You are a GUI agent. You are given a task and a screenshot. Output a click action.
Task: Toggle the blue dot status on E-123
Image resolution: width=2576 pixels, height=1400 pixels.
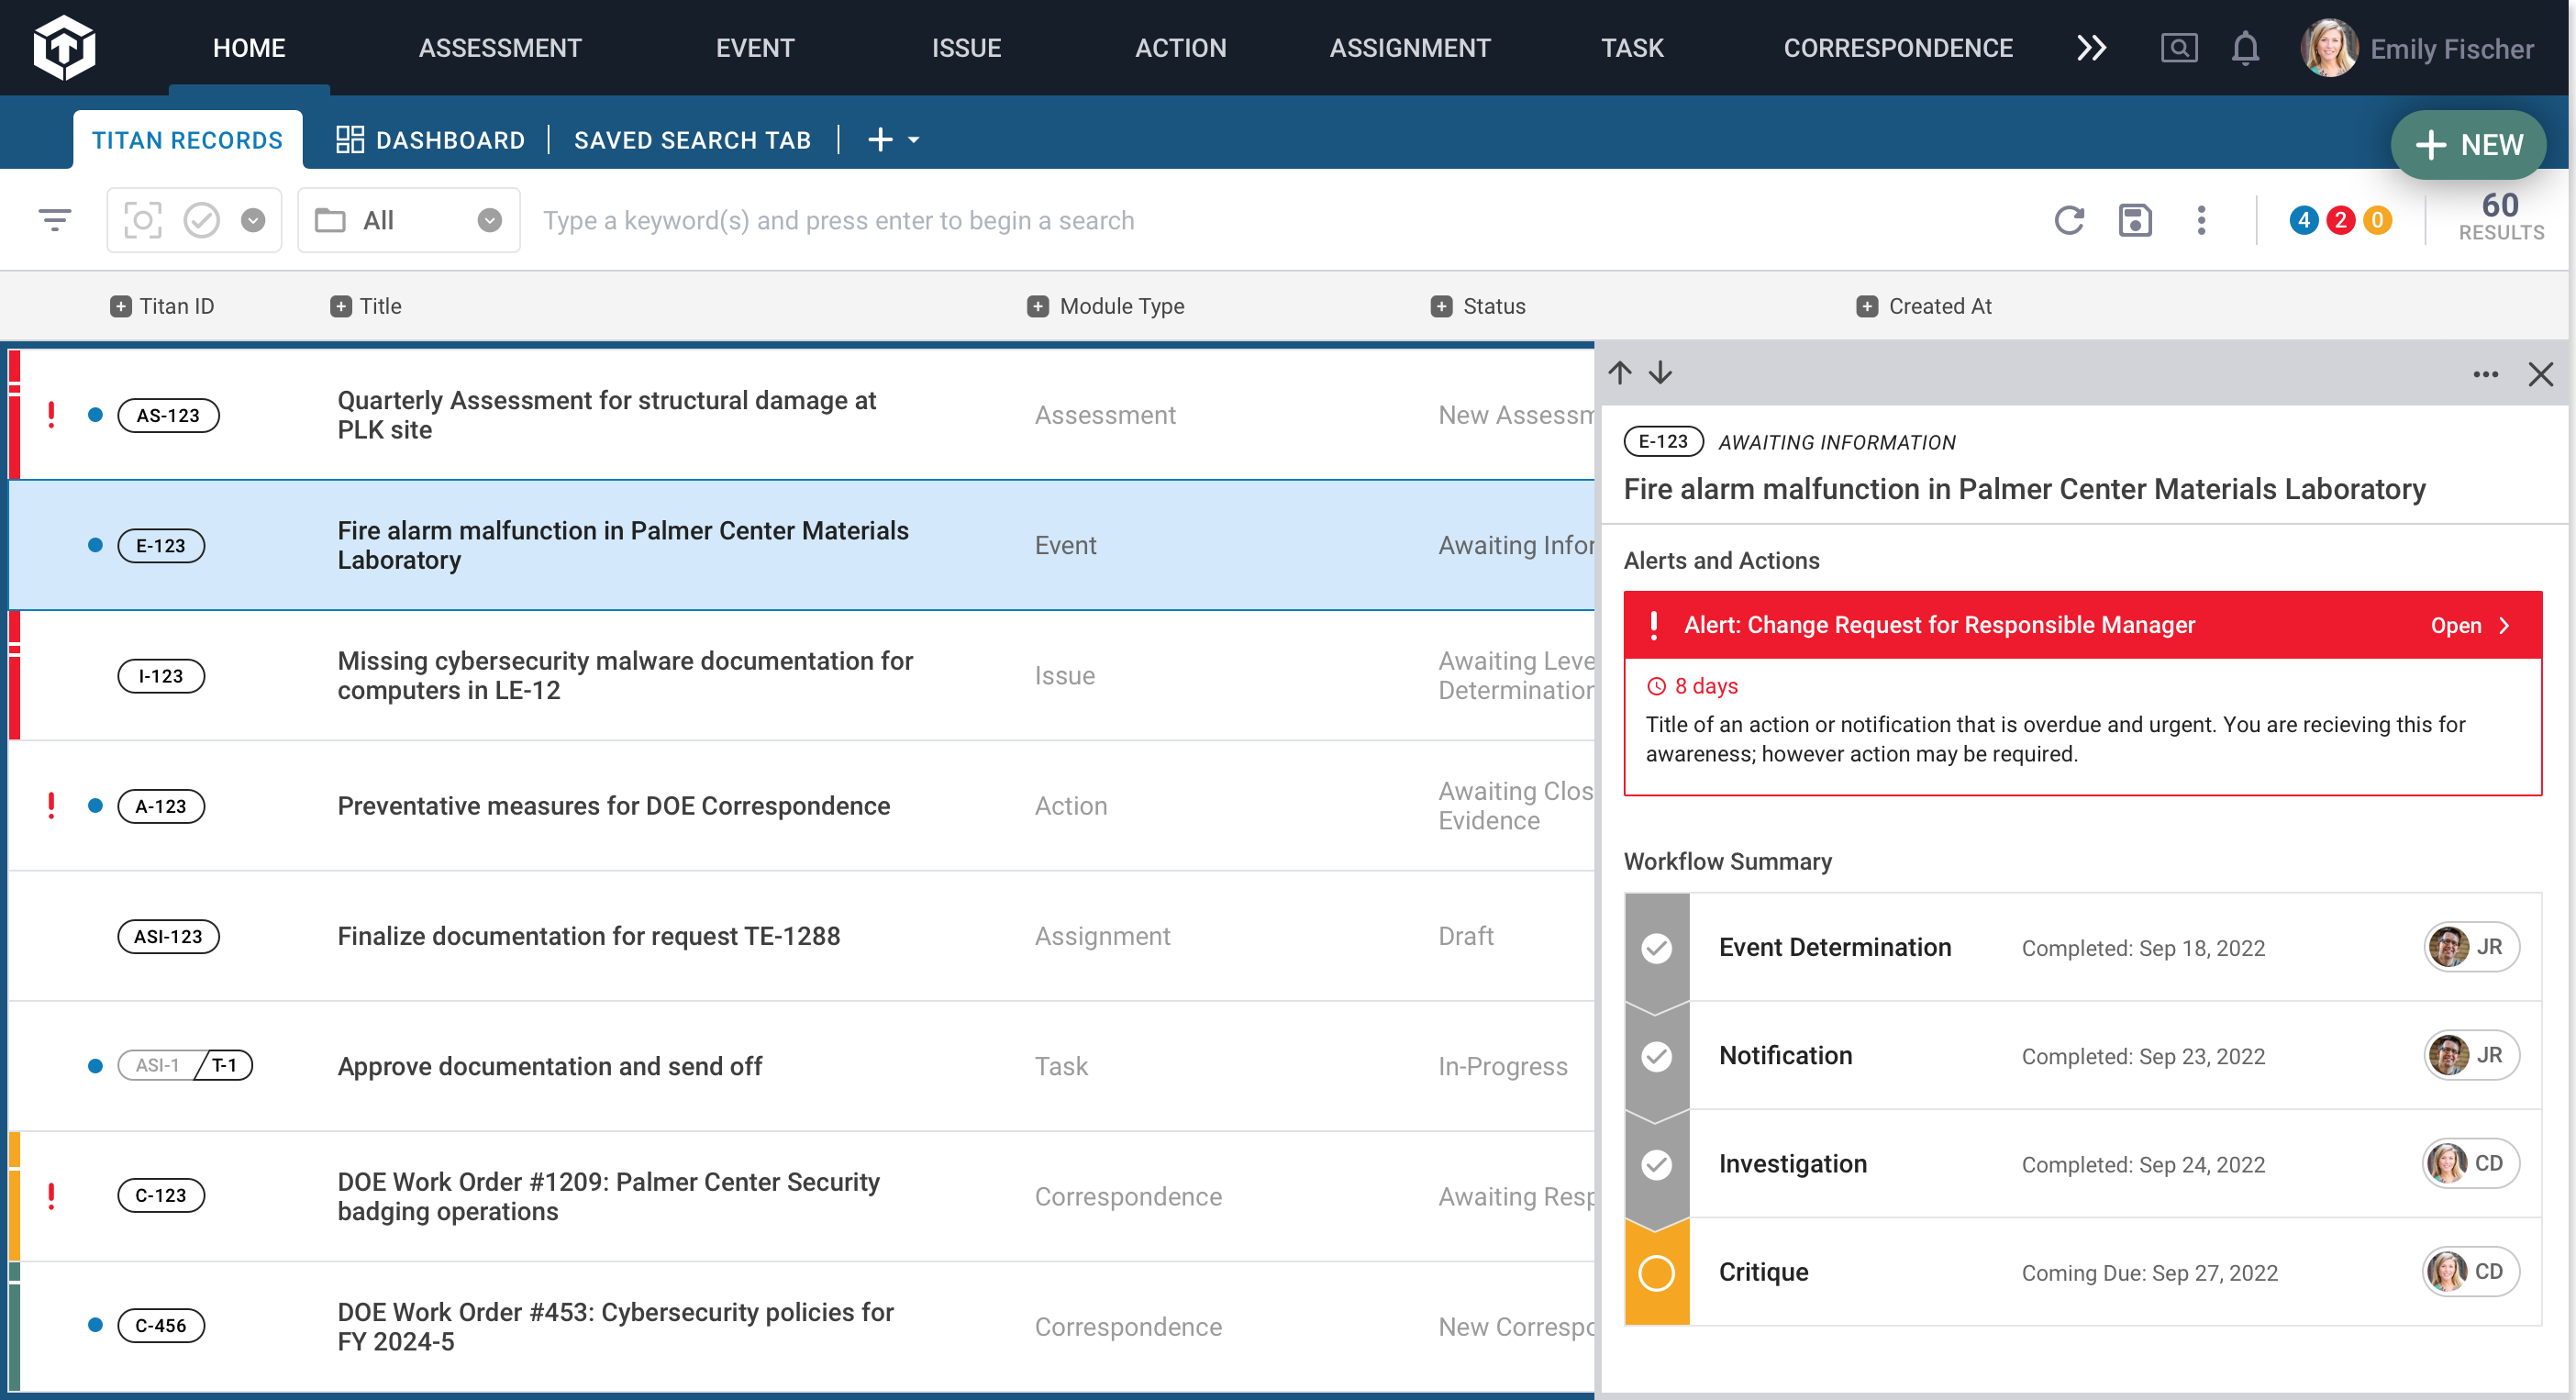[94, 545]
